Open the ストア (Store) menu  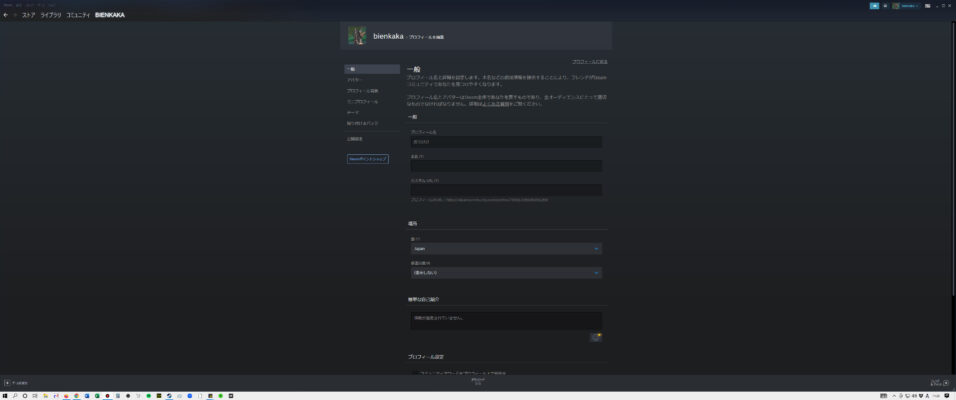pyautogui.click(x=29, y=15)
